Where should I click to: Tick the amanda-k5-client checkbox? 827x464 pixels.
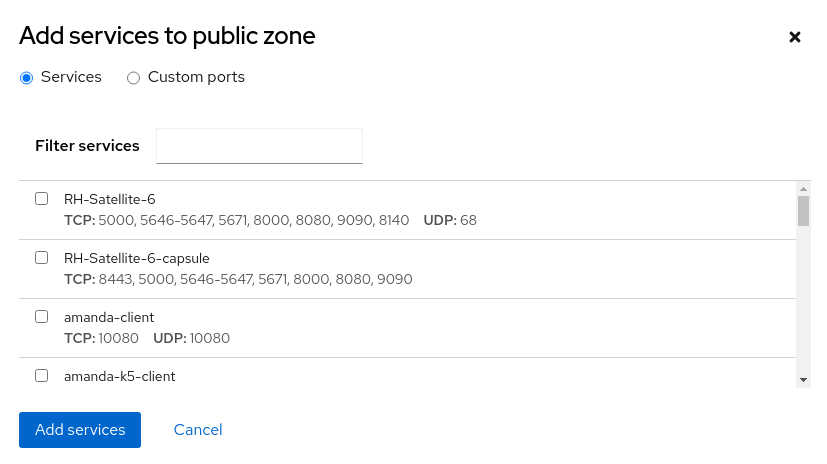coord(42,376)
